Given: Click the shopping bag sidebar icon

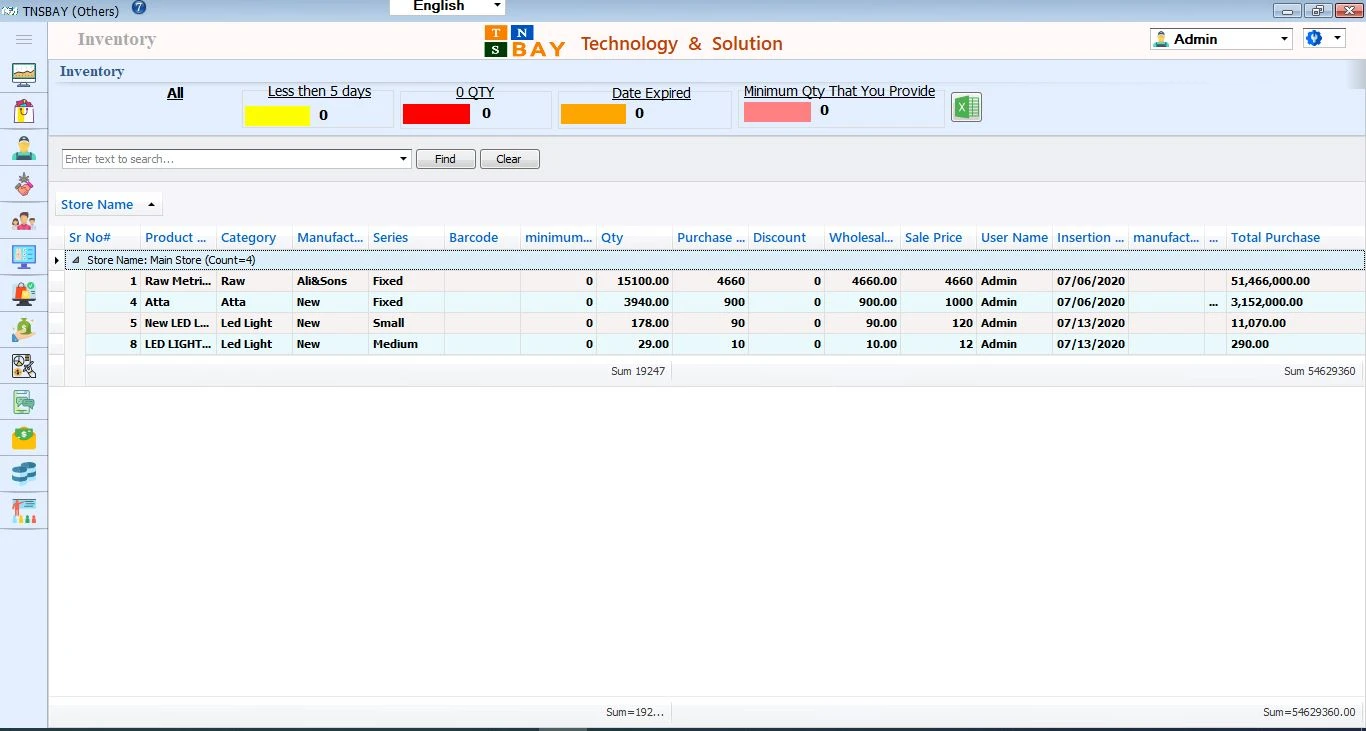Looking at the screenshot, I should (24, 111).
